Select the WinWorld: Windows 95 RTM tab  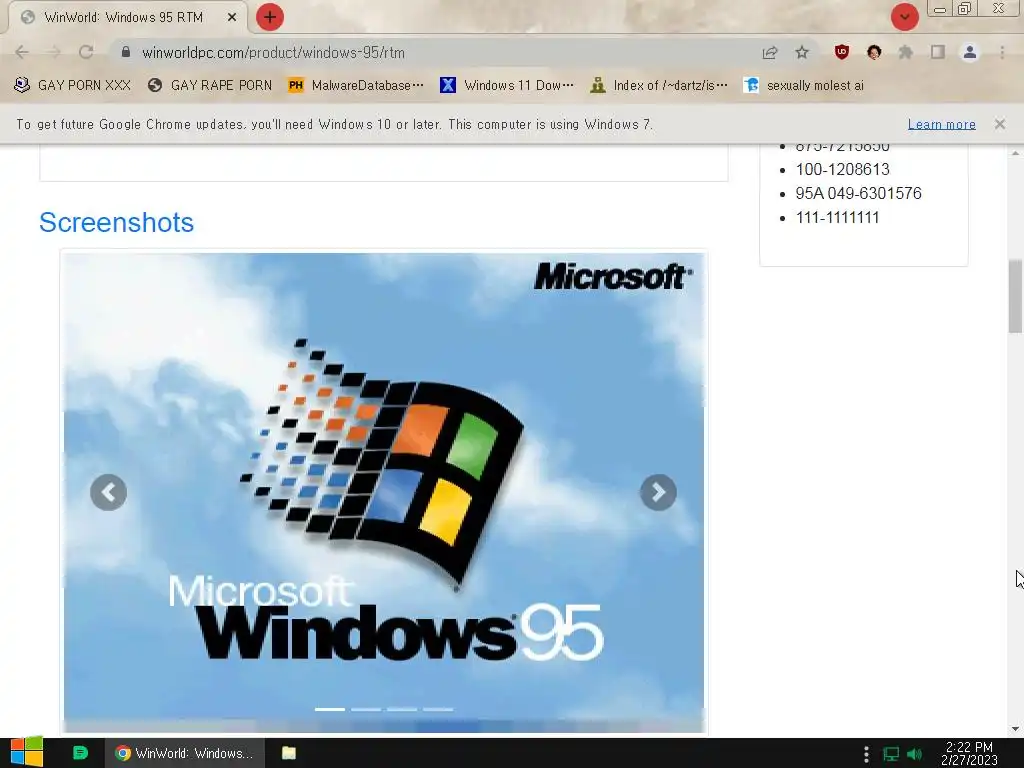123,17
